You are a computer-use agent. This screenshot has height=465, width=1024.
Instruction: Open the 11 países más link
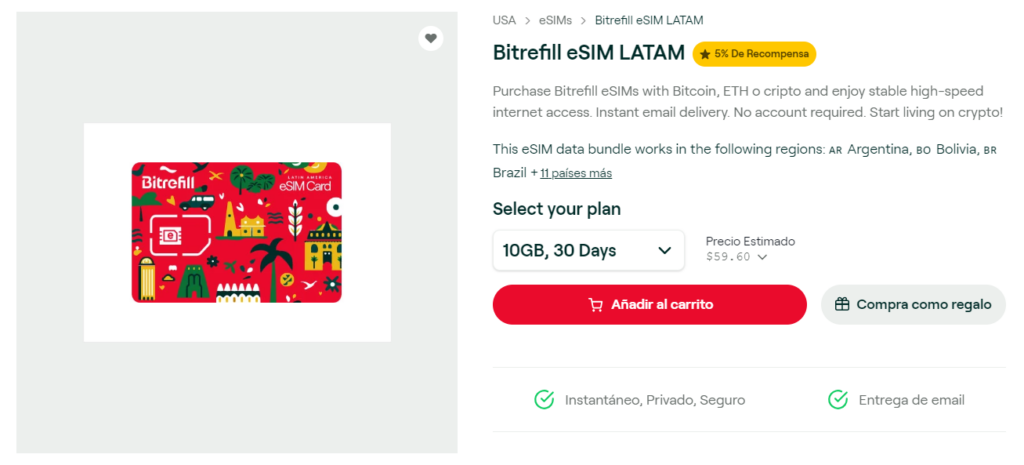pyautogui.click(x=576, y=174)
